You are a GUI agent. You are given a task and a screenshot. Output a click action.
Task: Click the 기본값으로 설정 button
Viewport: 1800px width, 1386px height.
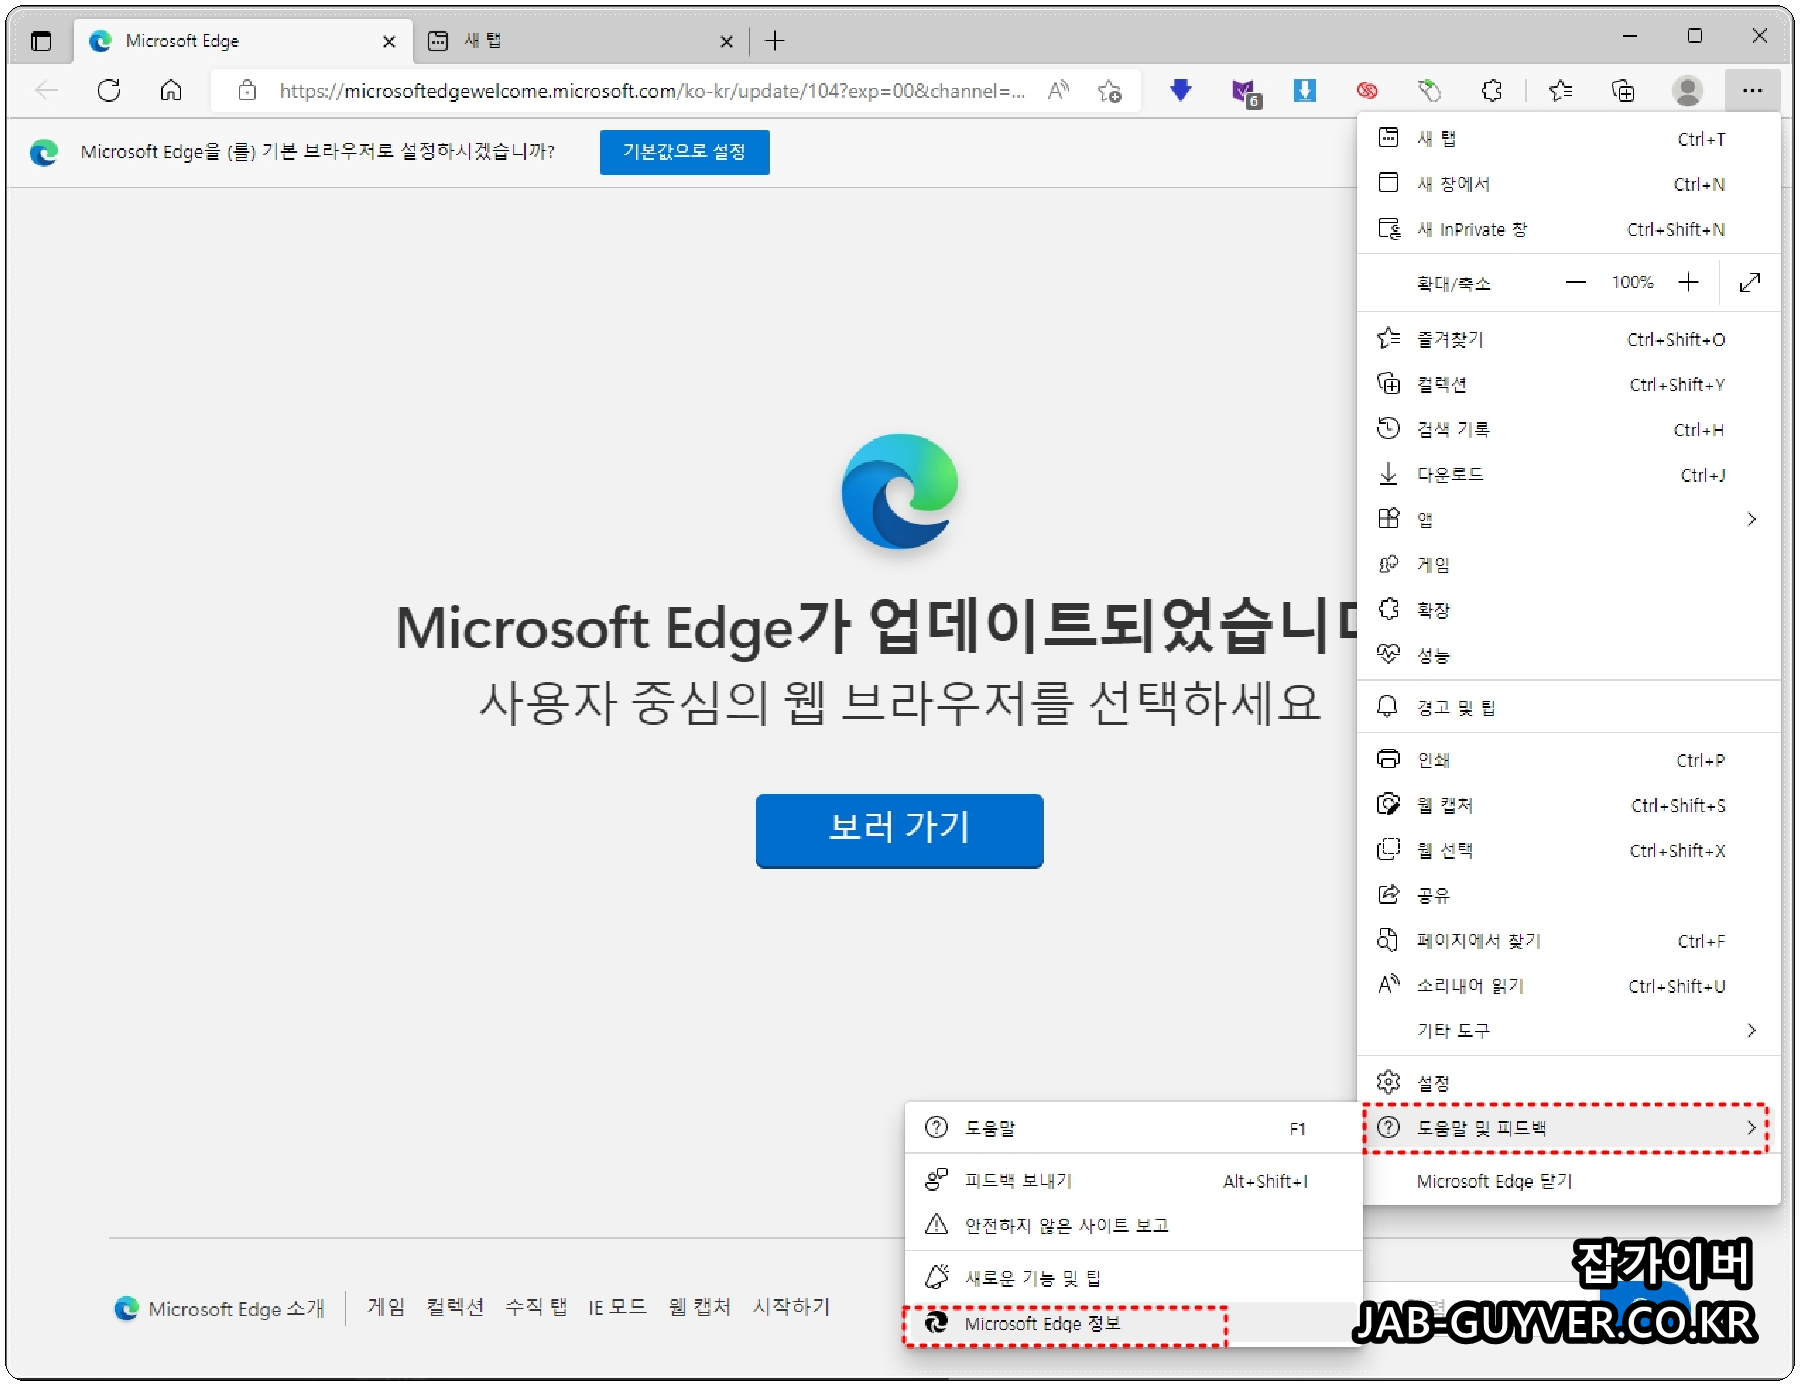tap(684, 152)
